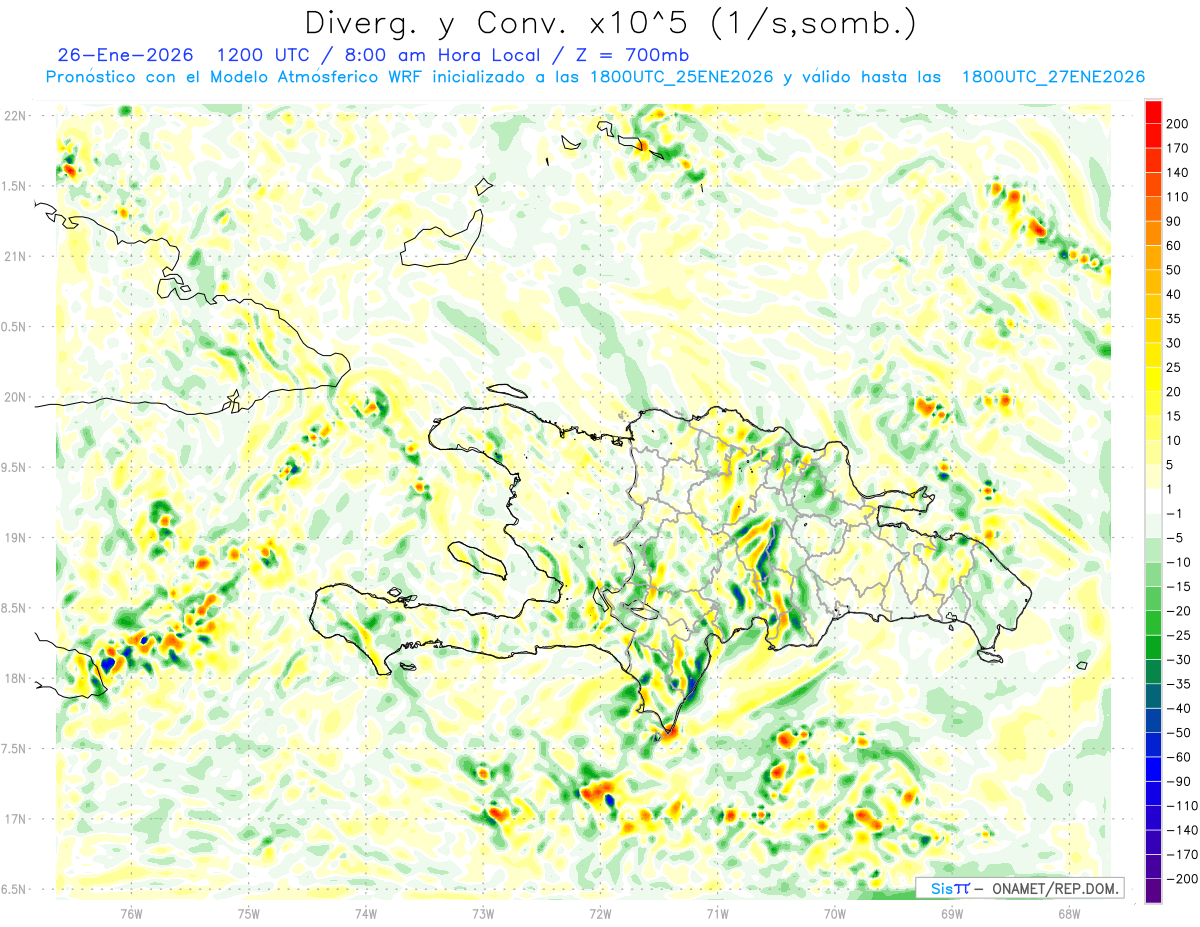Click the '70W' longitude label
The image size is (1200, 927).
(834, 913)
